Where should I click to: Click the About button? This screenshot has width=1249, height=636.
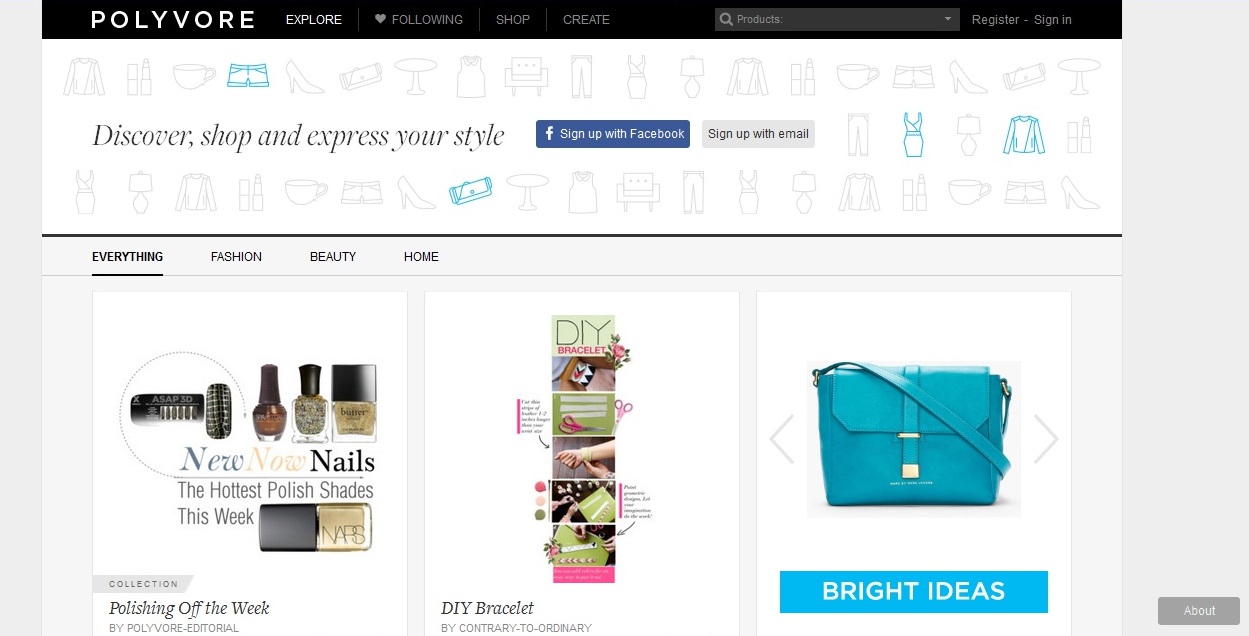click(x=1199, y=611)
